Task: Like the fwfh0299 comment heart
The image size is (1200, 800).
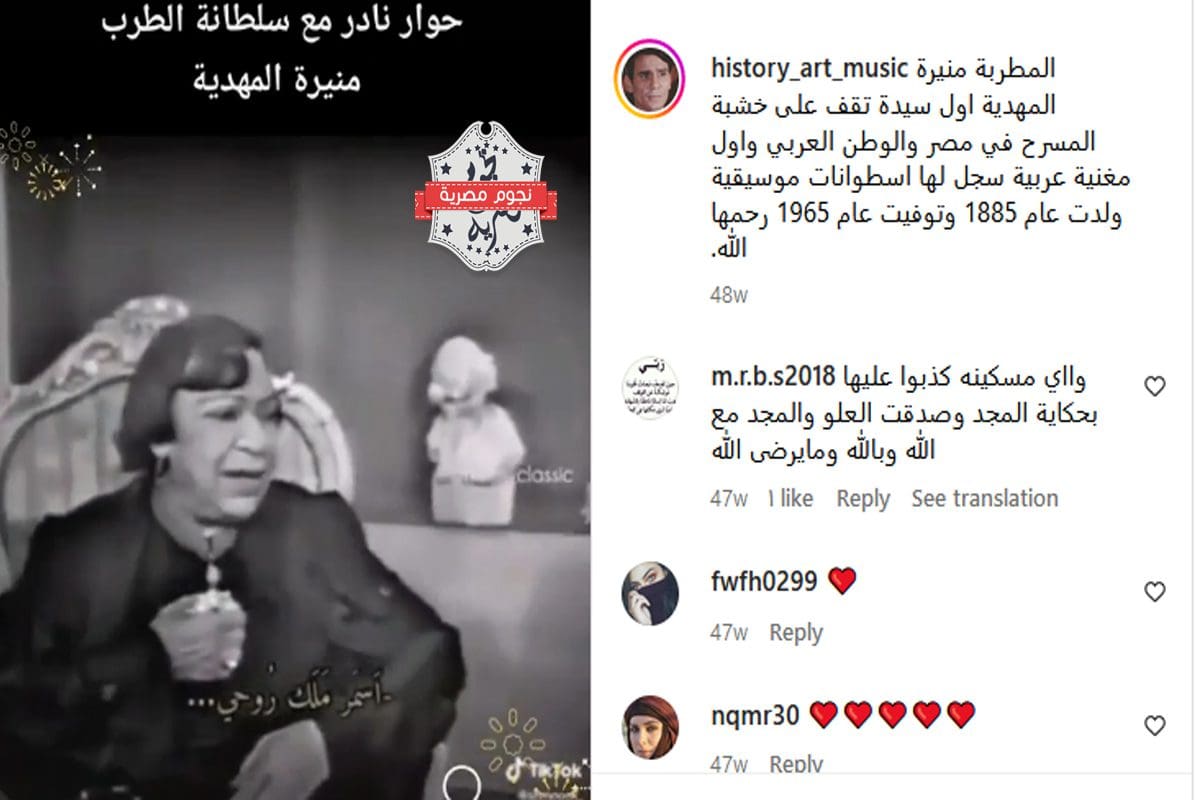Action: pos(1155,591)
